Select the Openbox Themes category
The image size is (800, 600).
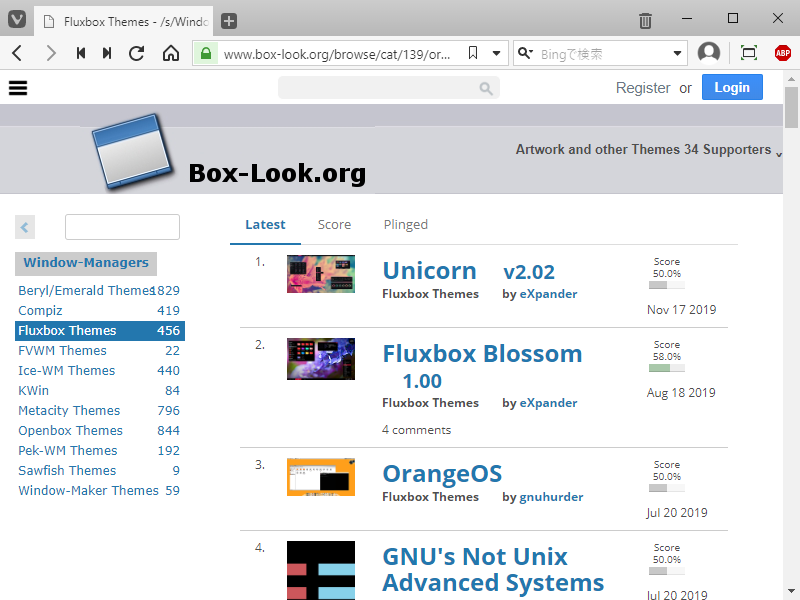pos(99,431)
